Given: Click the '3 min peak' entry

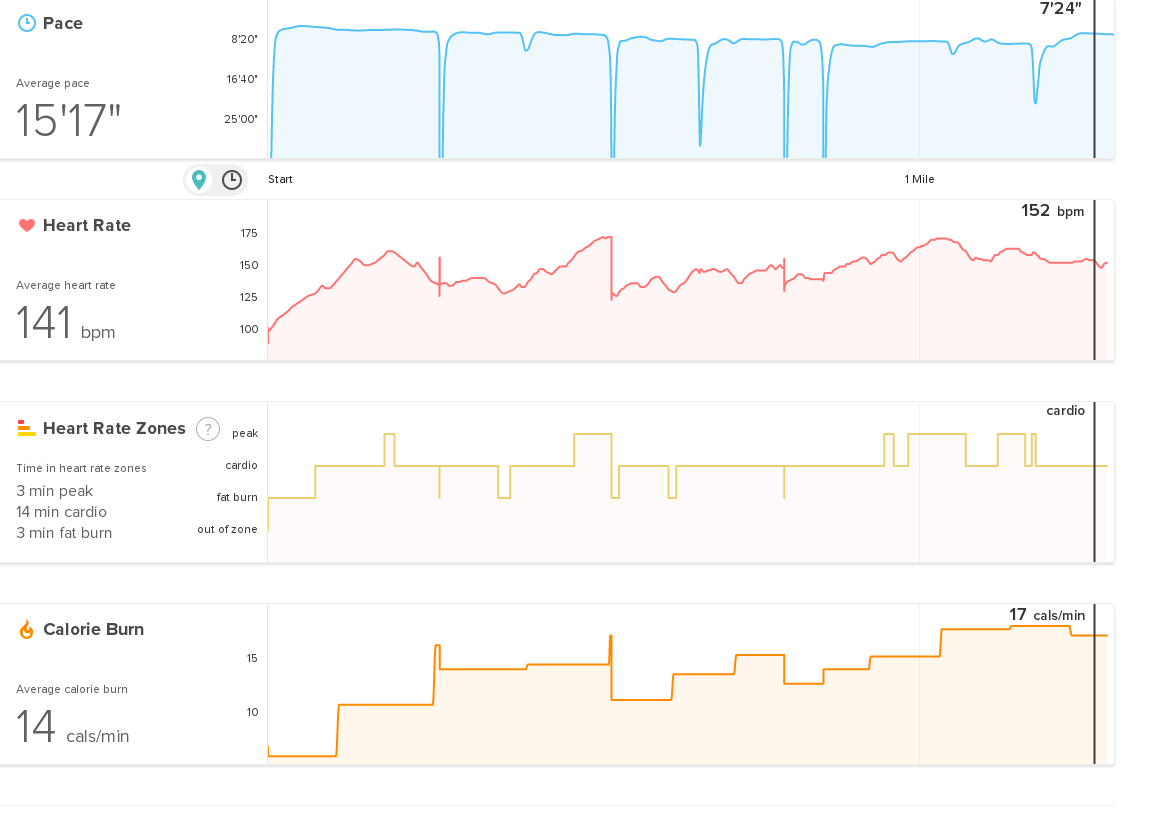Looking at the screenshot, I should pyautogui.click(x=55, y=491).
